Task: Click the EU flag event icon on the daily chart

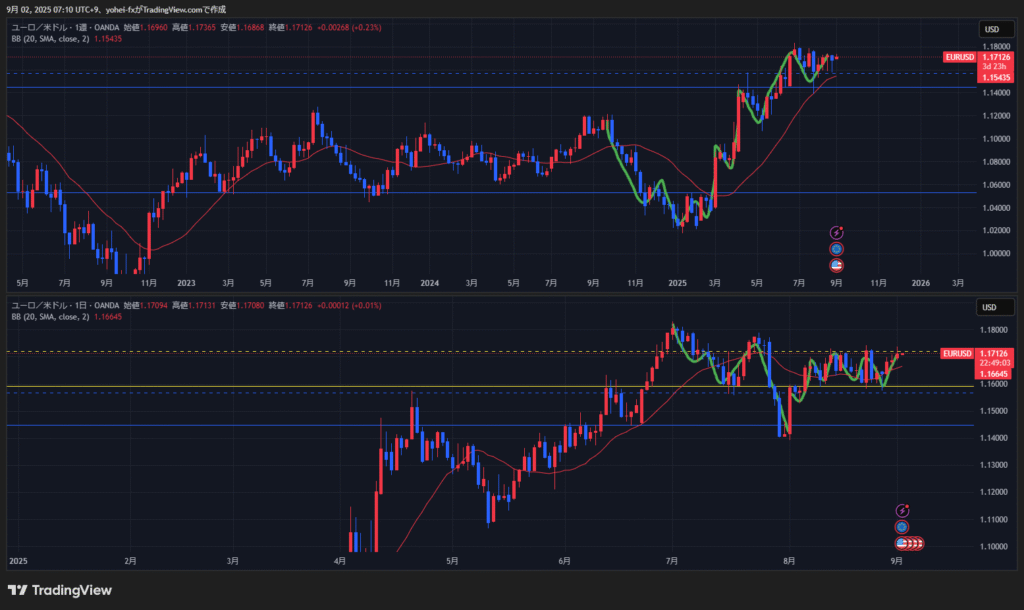Action: coord(902,527)
